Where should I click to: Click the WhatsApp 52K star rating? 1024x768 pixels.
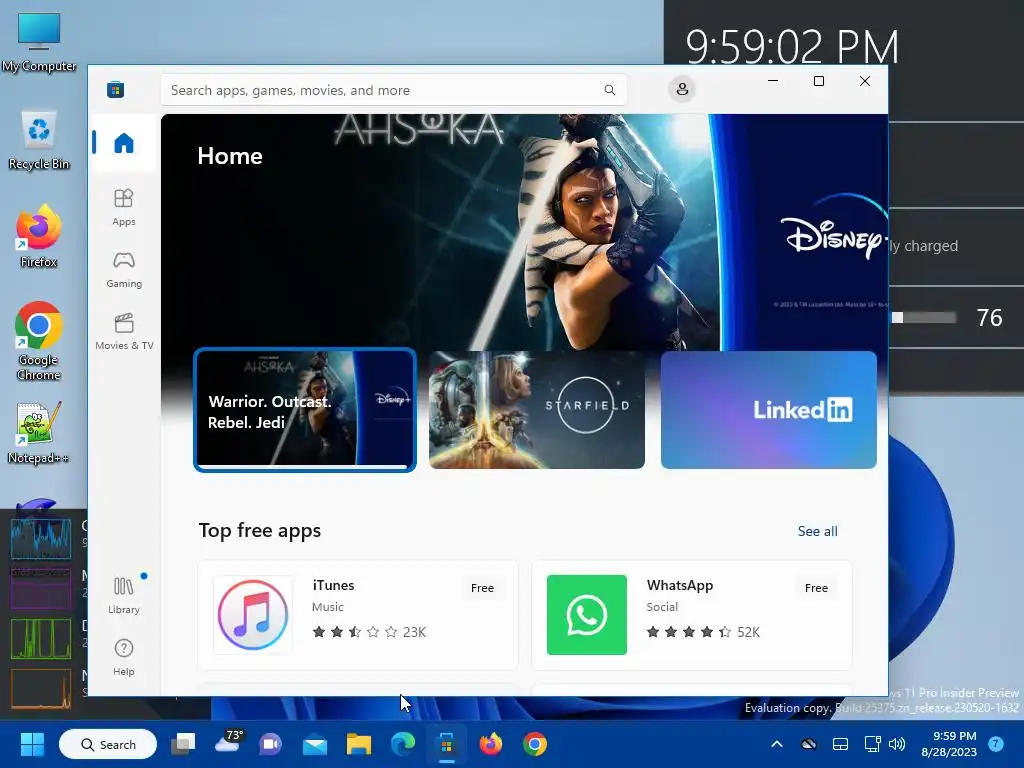[703, 632]
